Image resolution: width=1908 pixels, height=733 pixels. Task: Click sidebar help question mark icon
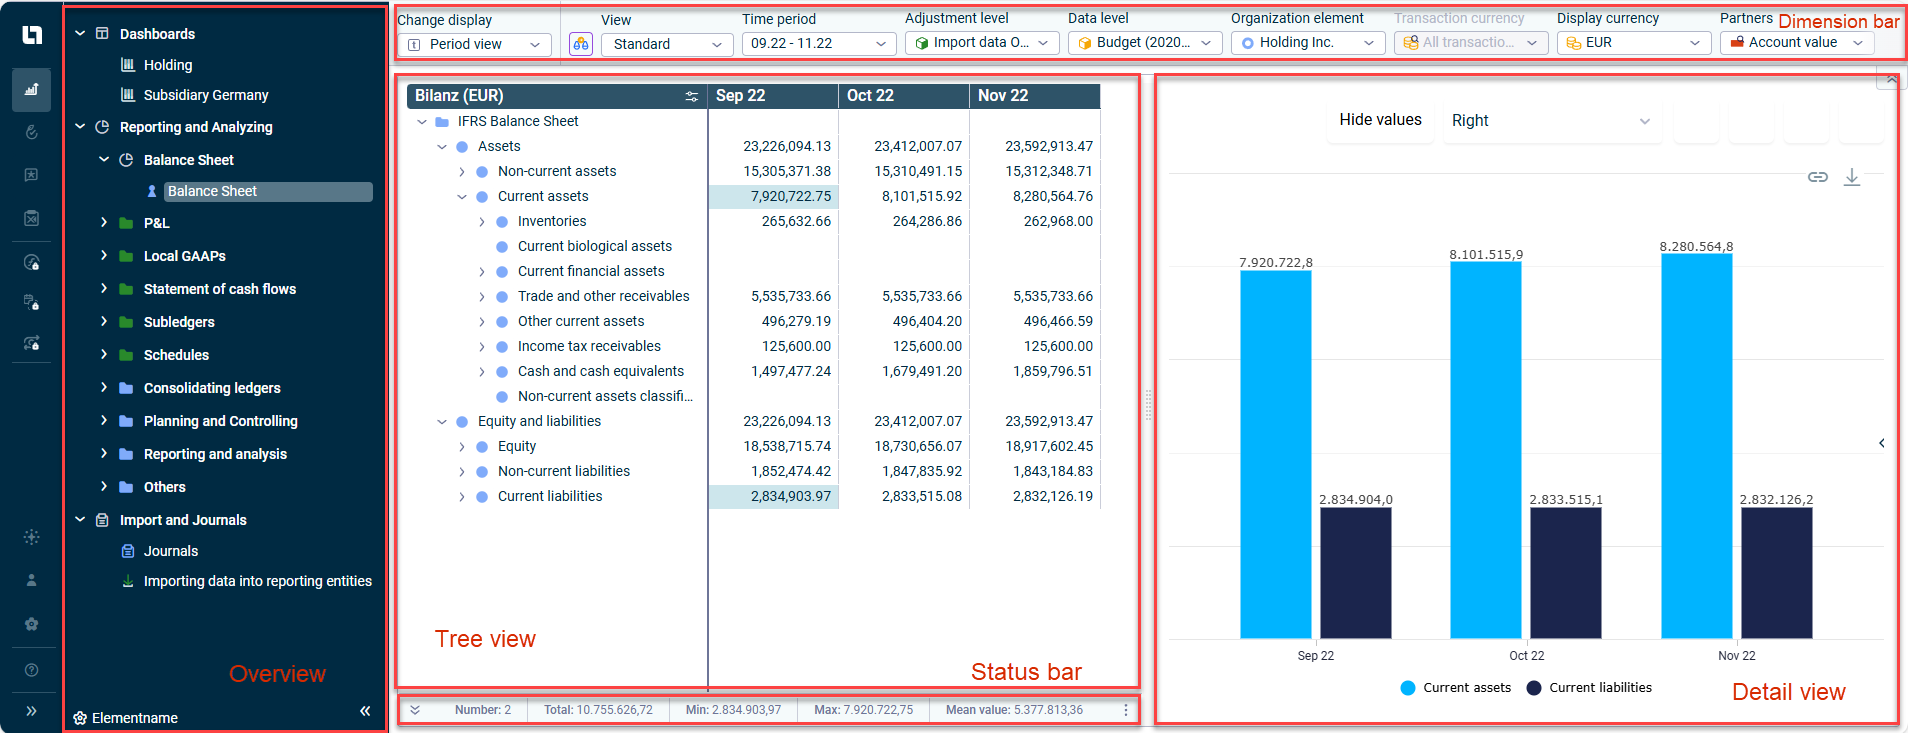(31, 670)
